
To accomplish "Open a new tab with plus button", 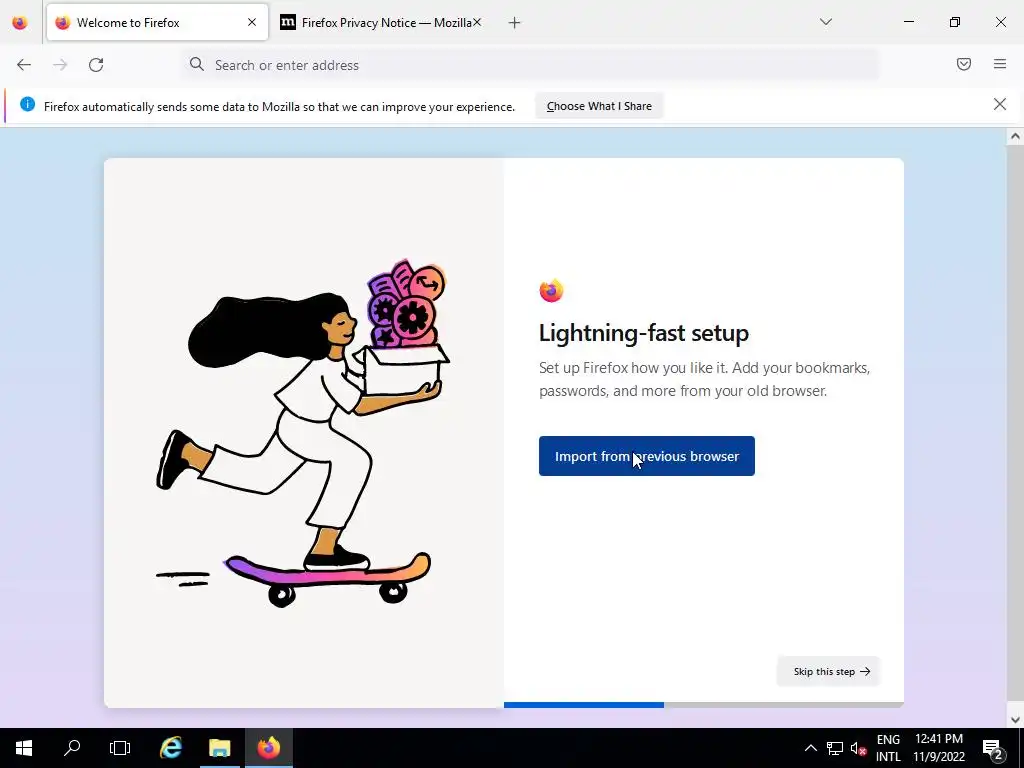I will (x=515, y=23).
